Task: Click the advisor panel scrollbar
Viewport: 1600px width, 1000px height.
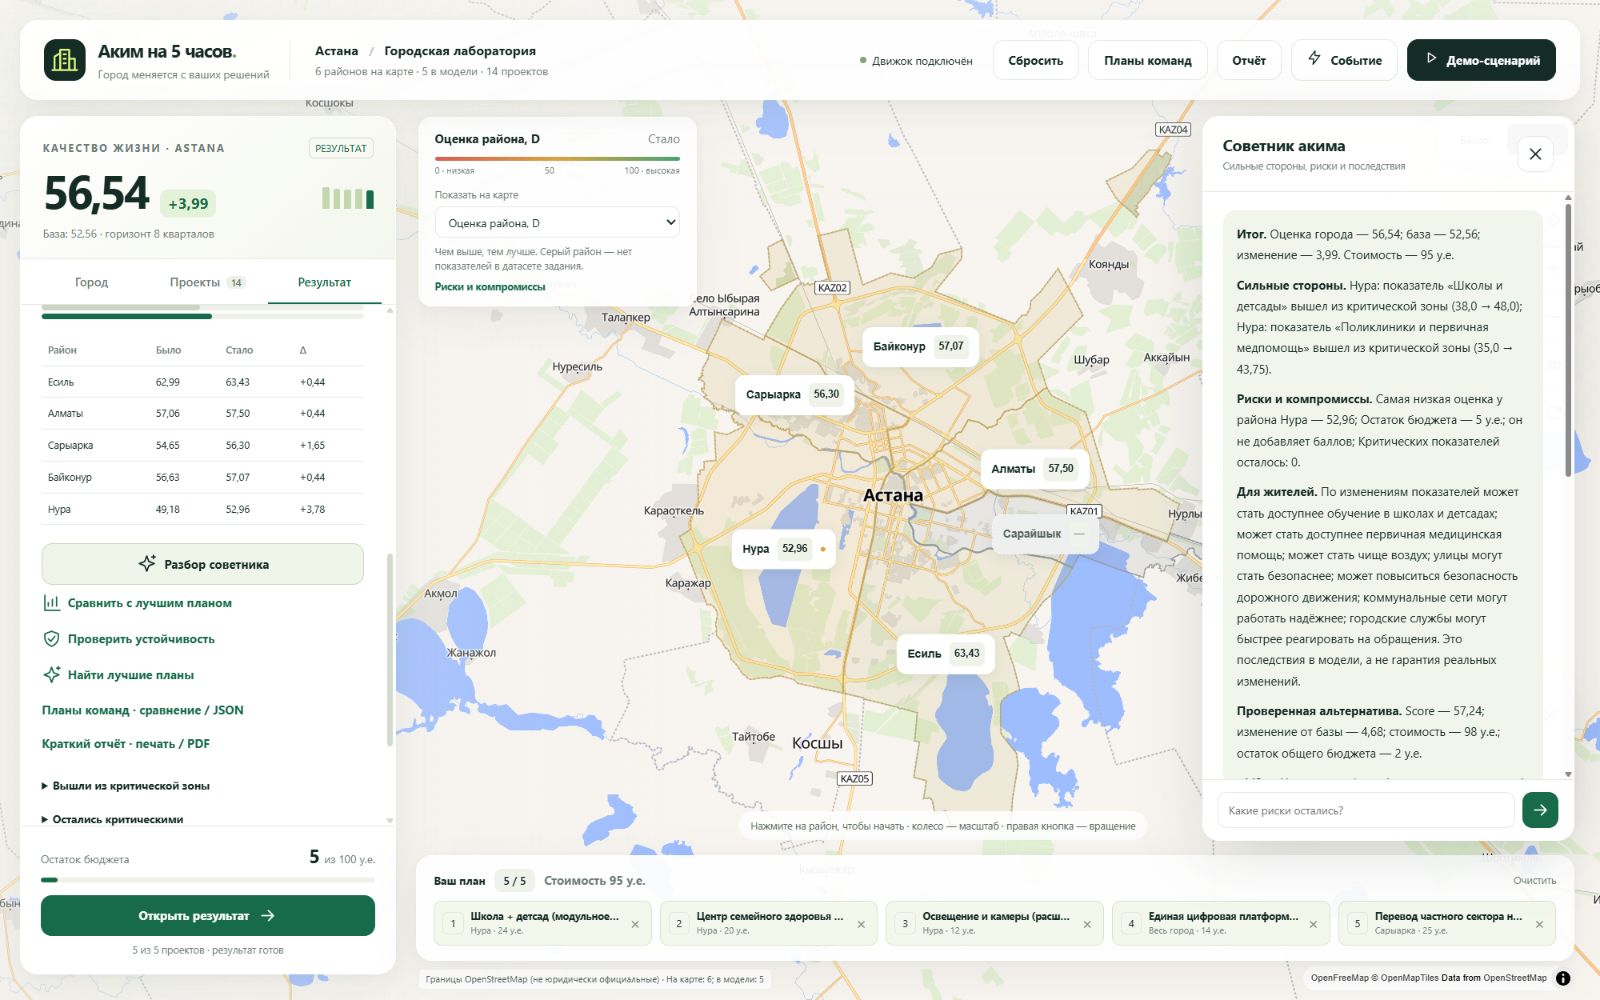Action: coord(1567,340)
